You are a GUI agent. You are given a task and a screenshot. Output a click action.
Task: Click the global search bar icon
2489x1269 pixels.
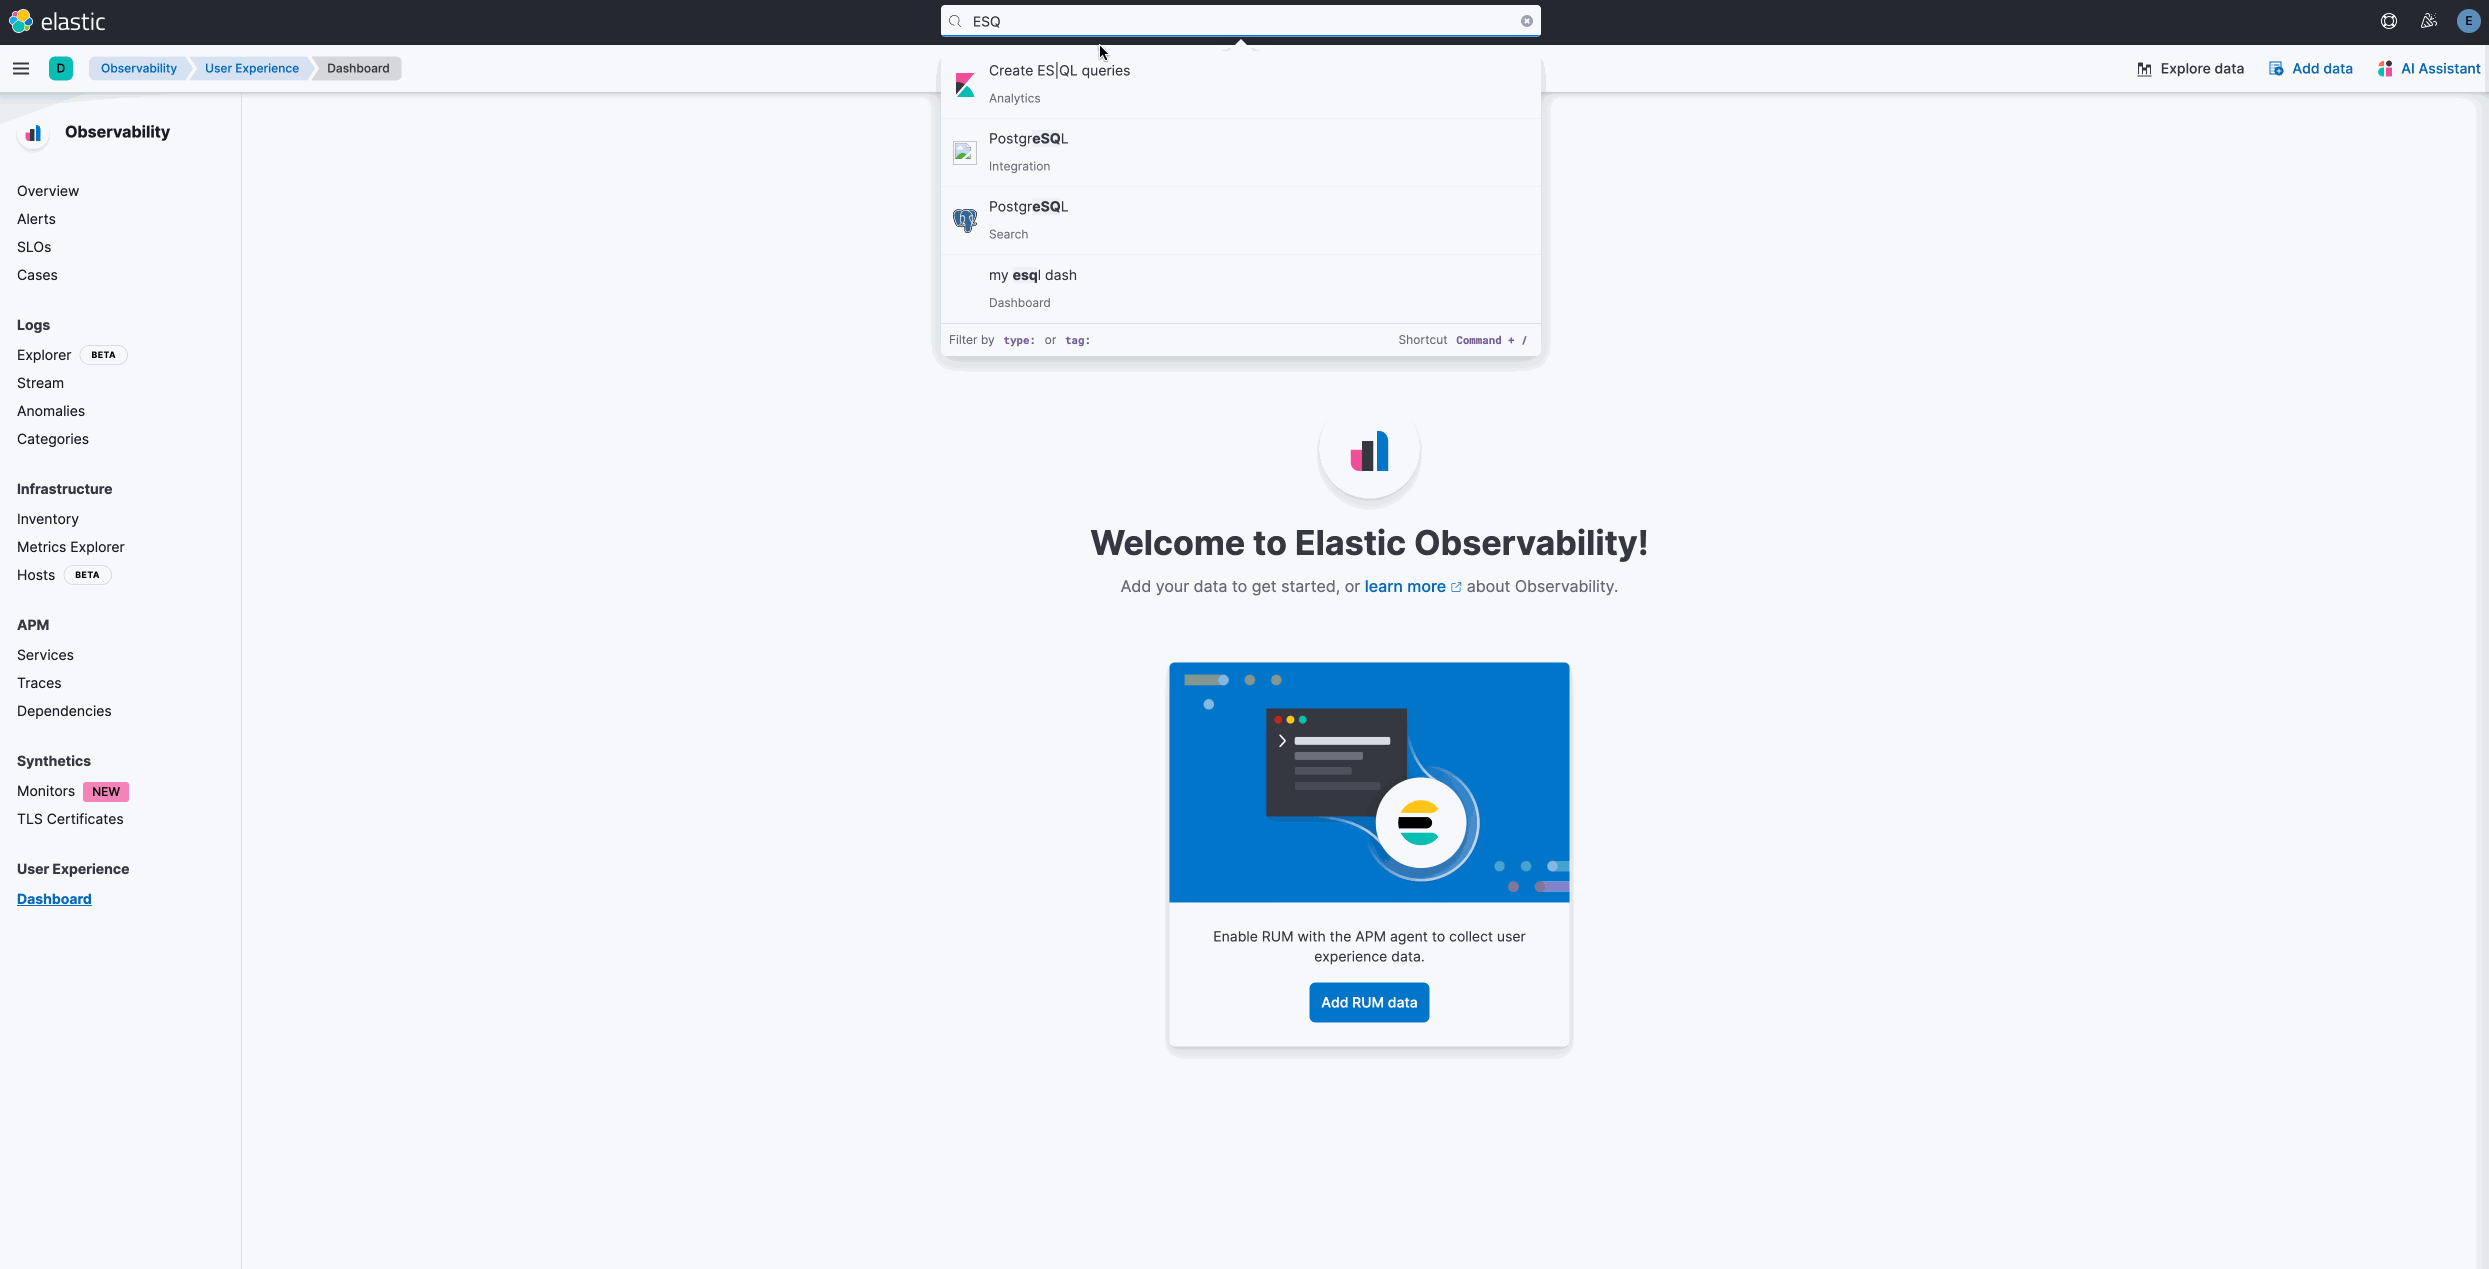tap(955, 19)
